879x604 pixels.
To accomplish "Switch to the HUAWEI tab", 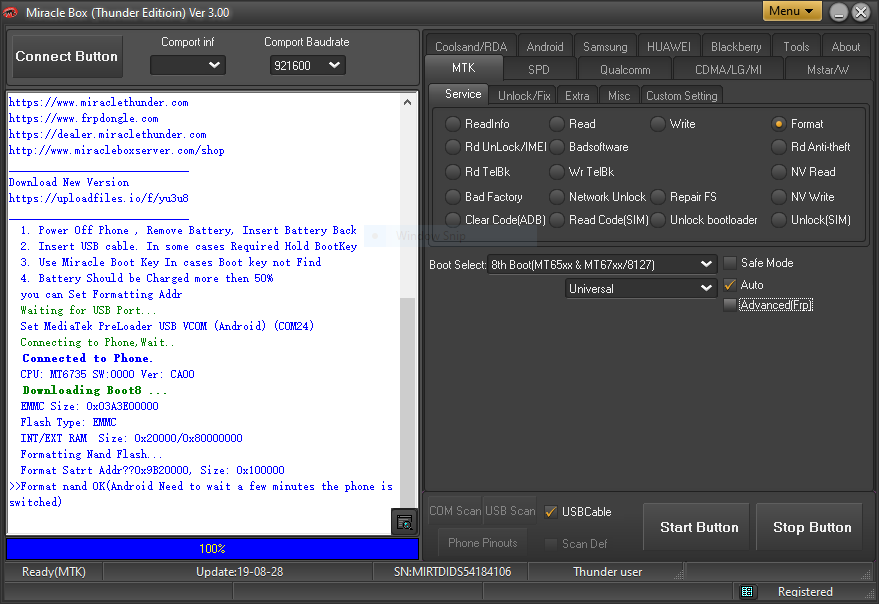I will 668,47.
